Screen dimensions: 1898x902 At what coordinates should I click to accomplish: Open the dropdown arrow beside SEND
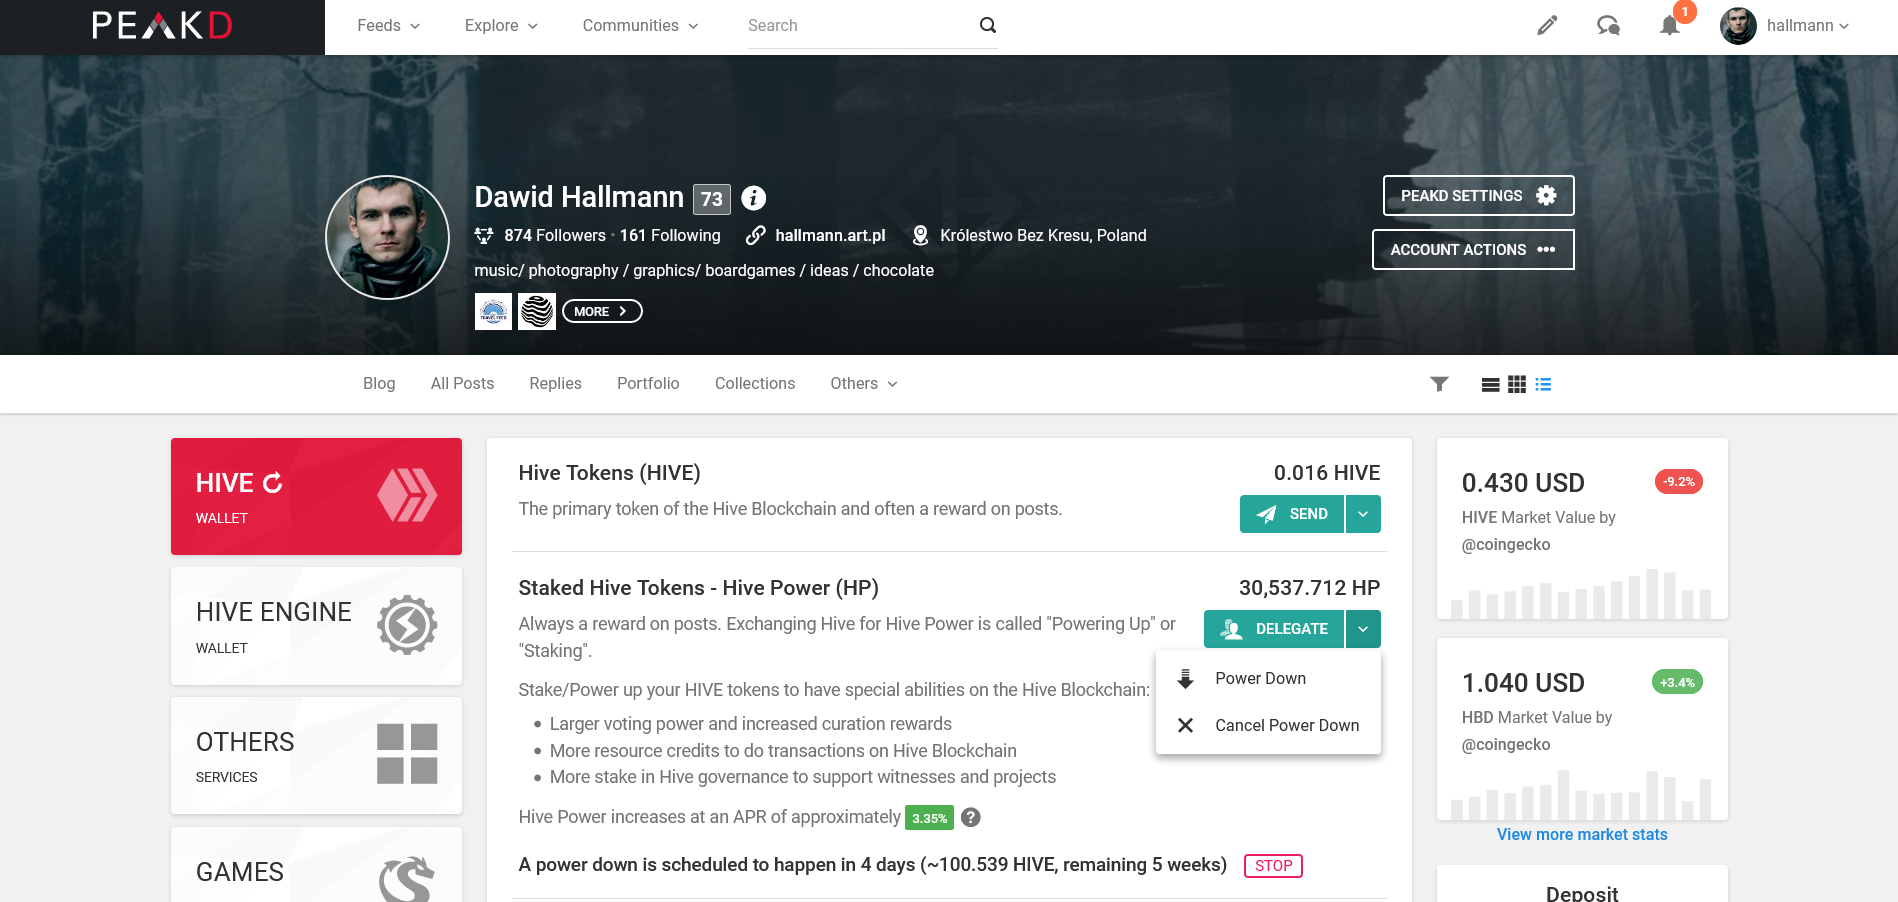[1363, 514]
